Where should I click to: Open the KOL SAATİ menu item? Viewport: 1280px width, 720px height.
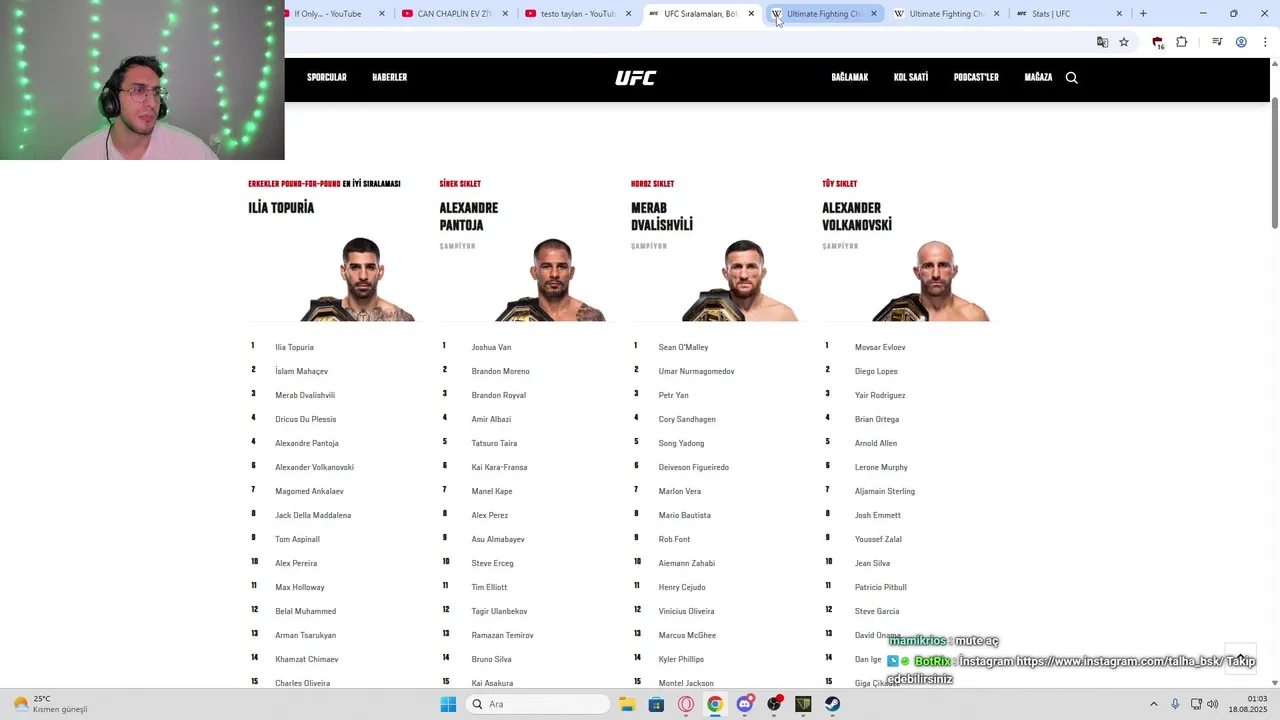911,78
